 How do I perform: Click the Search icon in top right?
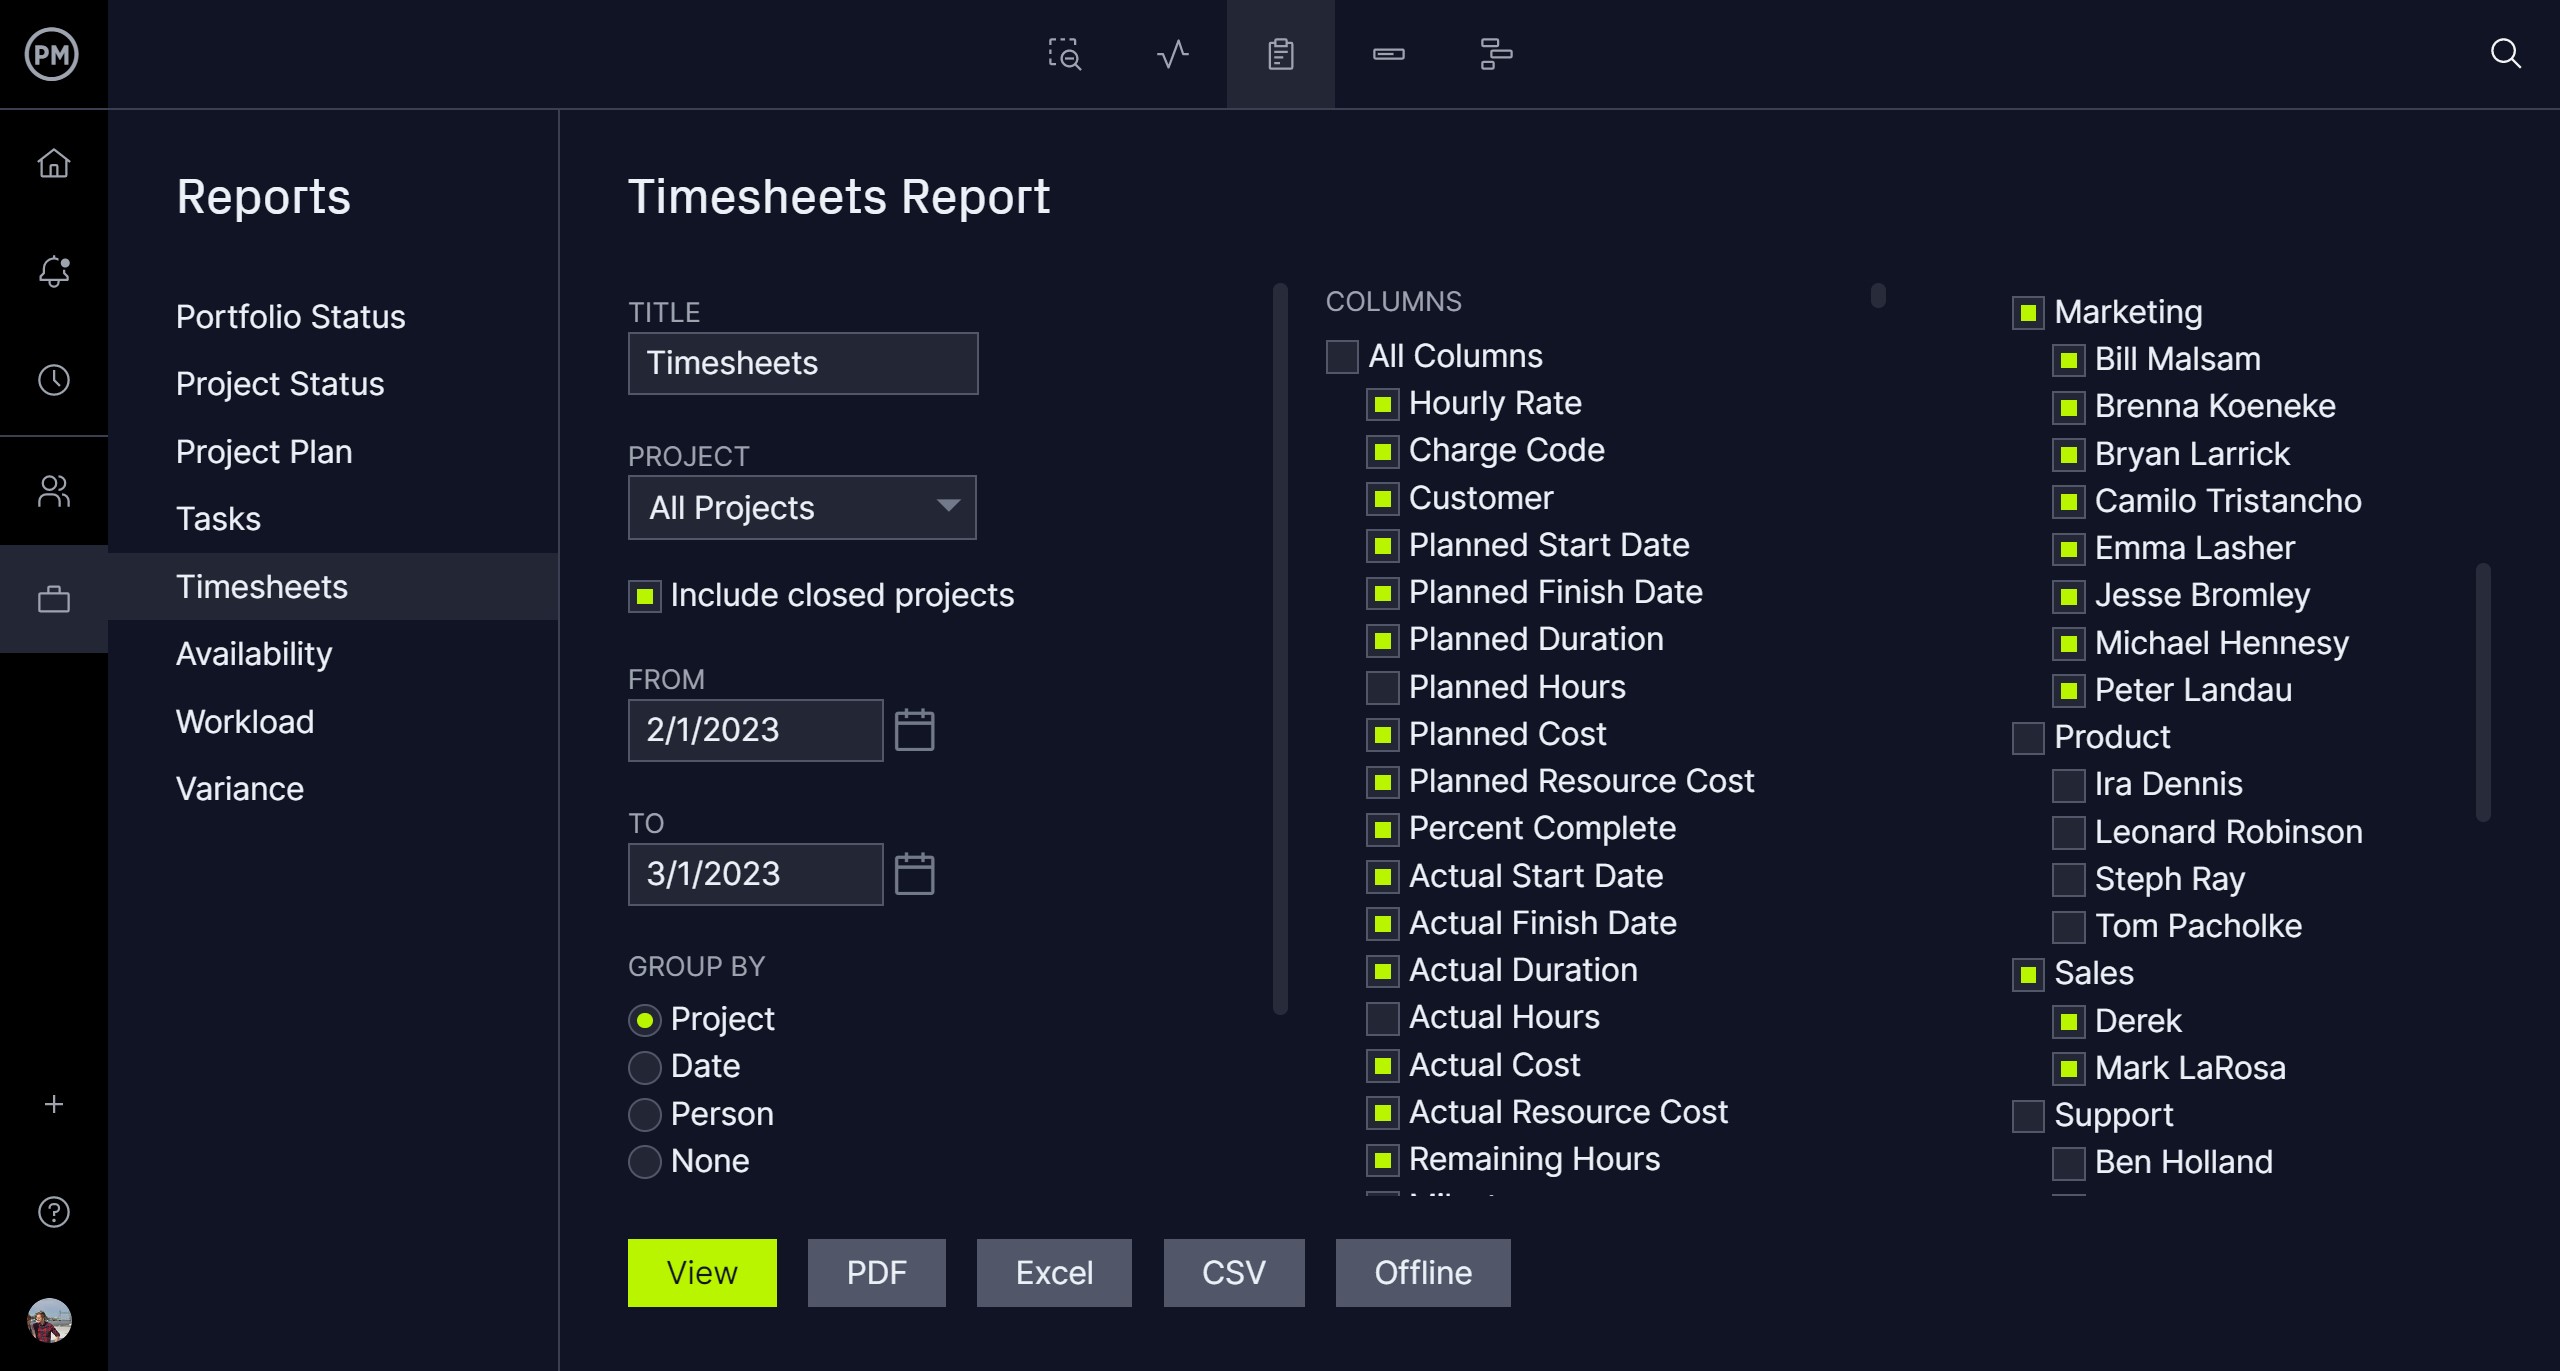tap(2508, 54)
